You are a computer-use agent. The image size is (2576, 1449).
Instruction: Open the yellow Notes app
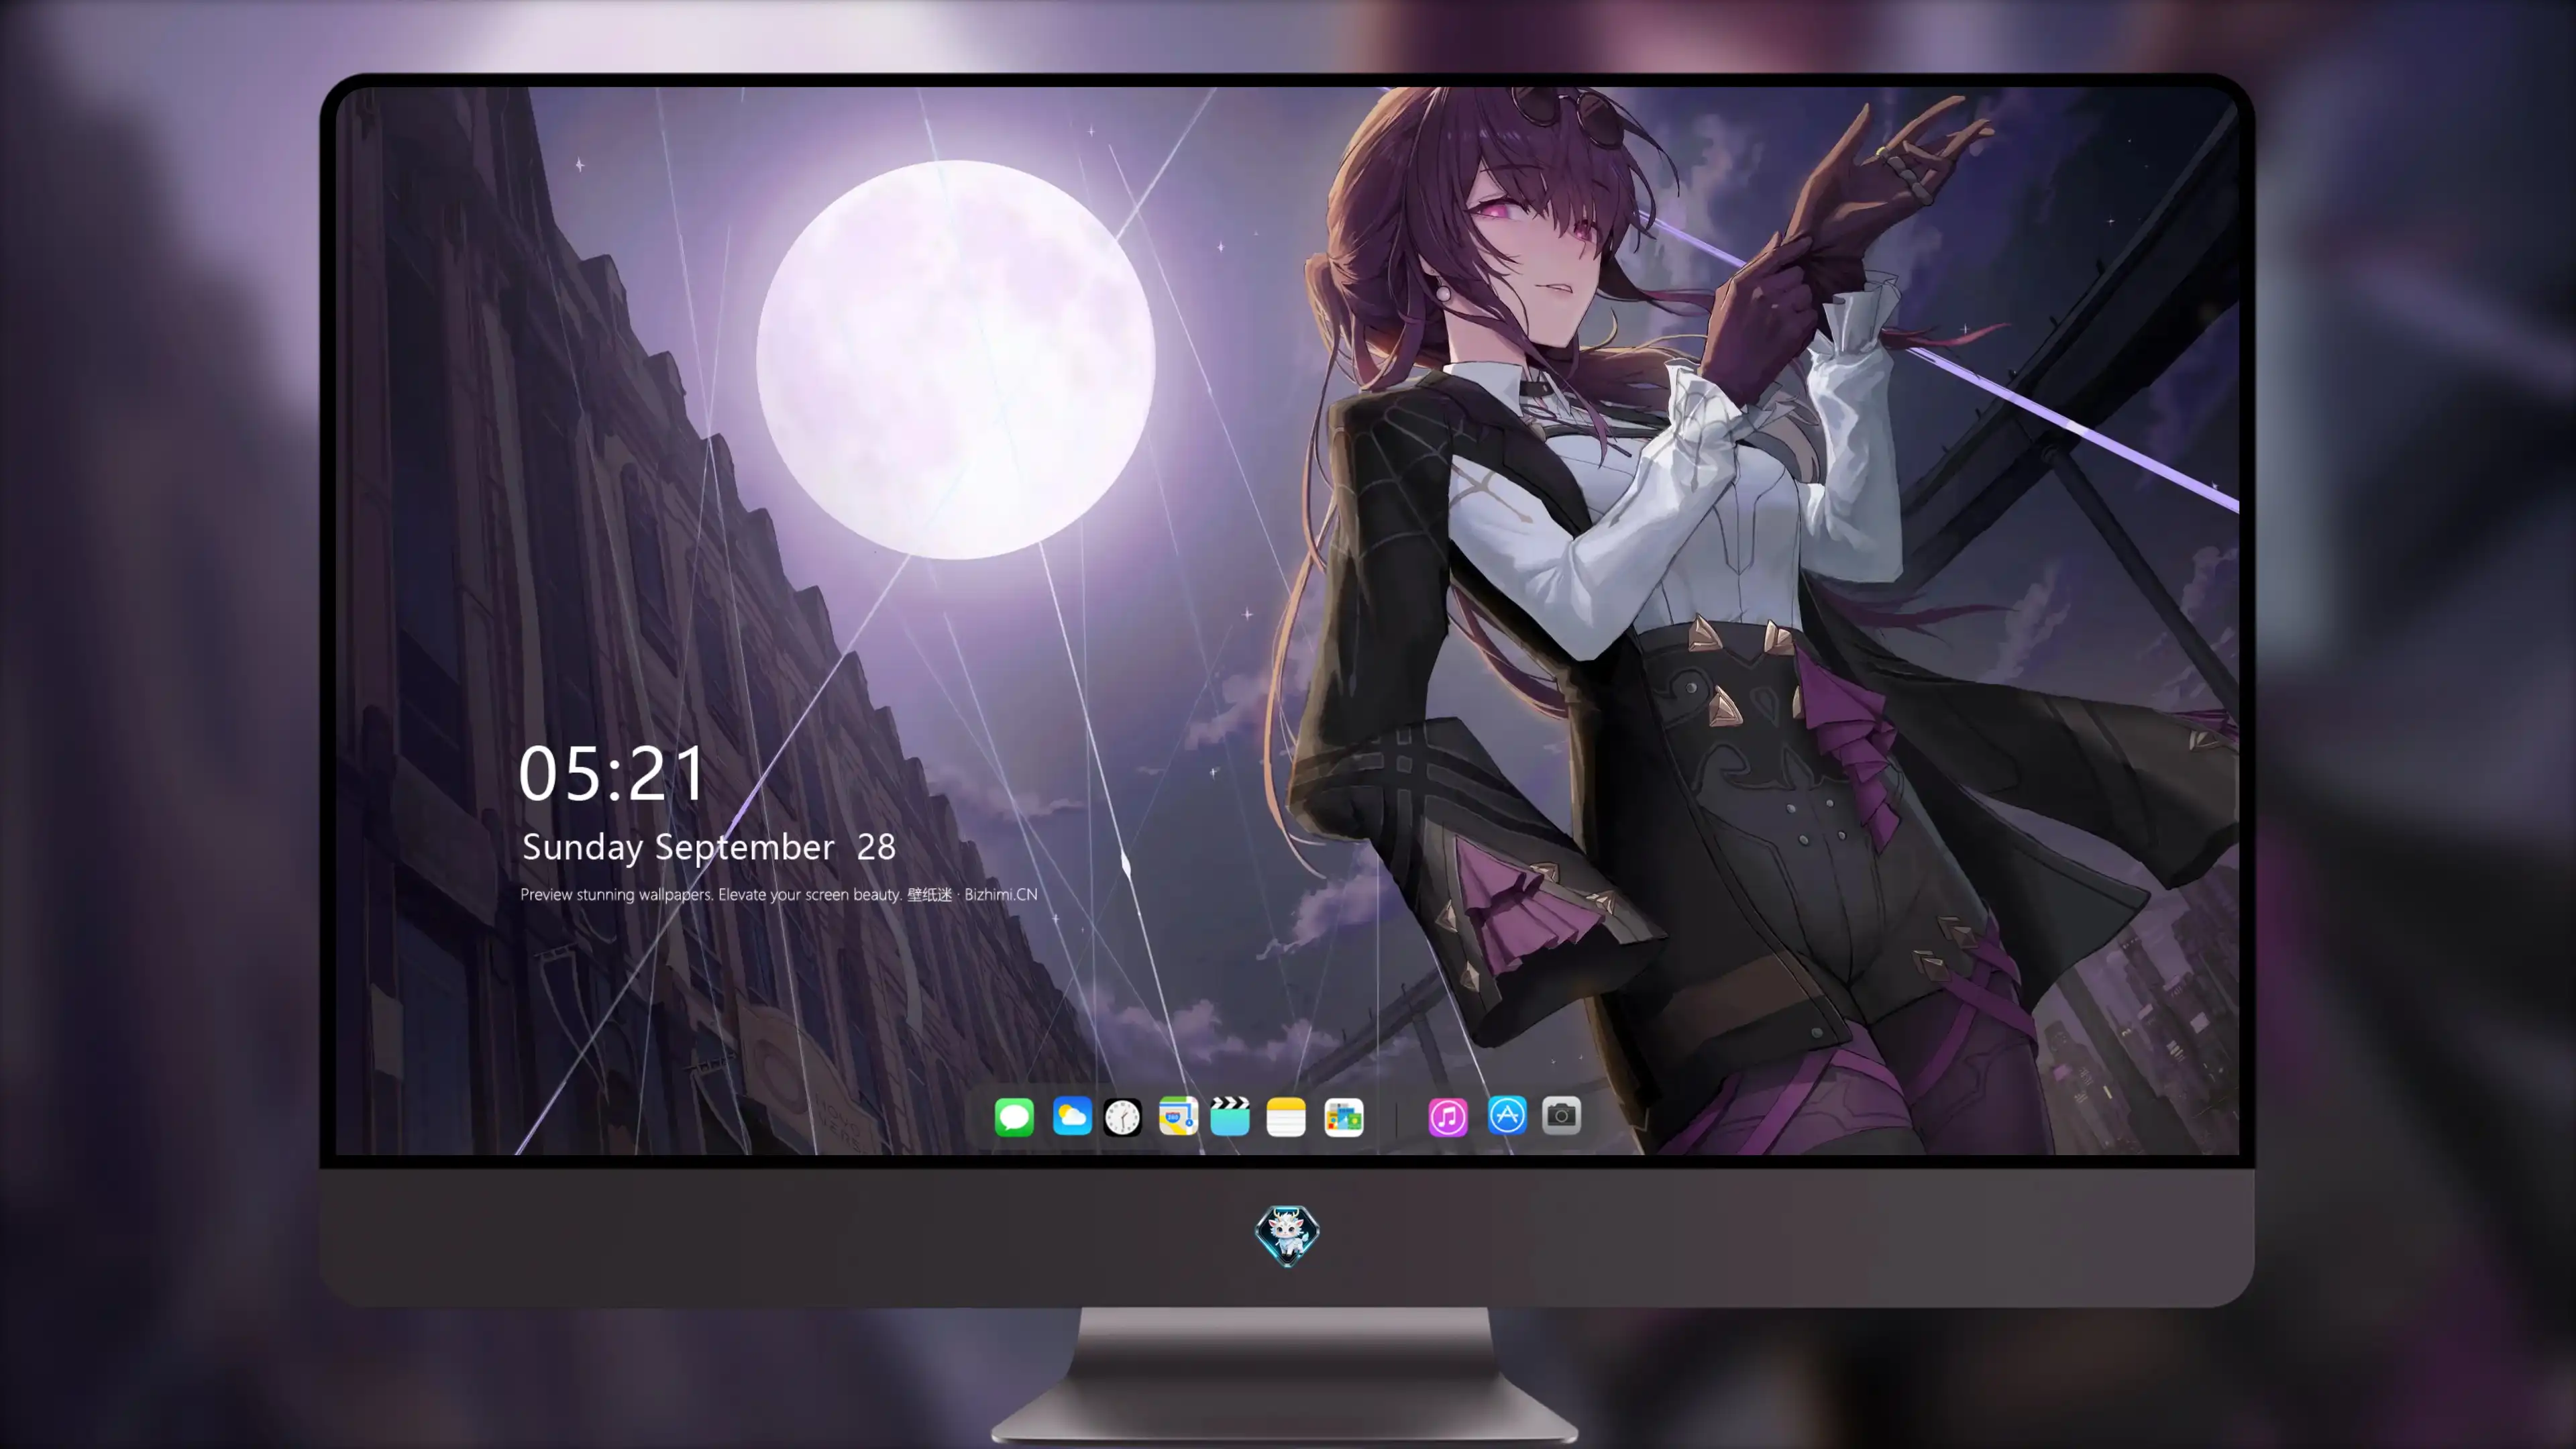tap(1286, 1117)
